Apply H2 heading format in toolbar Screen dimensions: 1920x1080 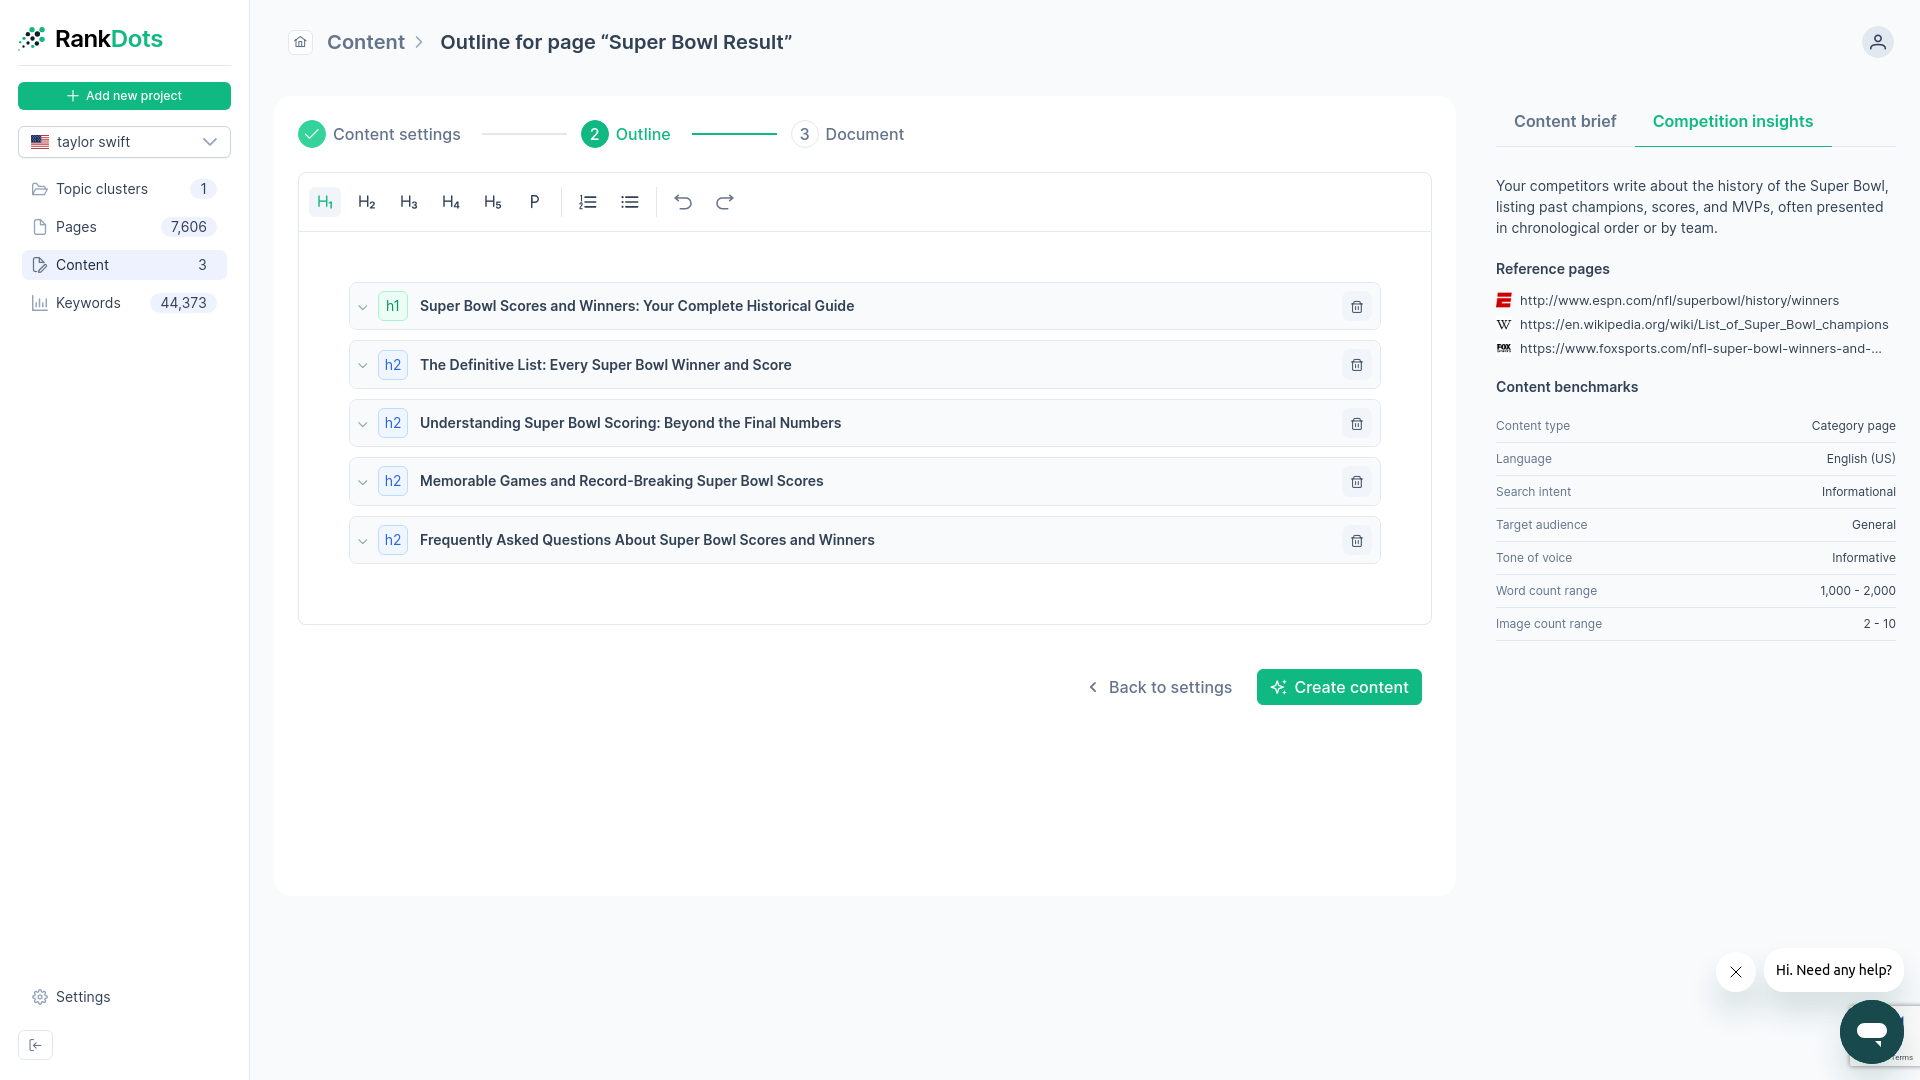(366, 201)
